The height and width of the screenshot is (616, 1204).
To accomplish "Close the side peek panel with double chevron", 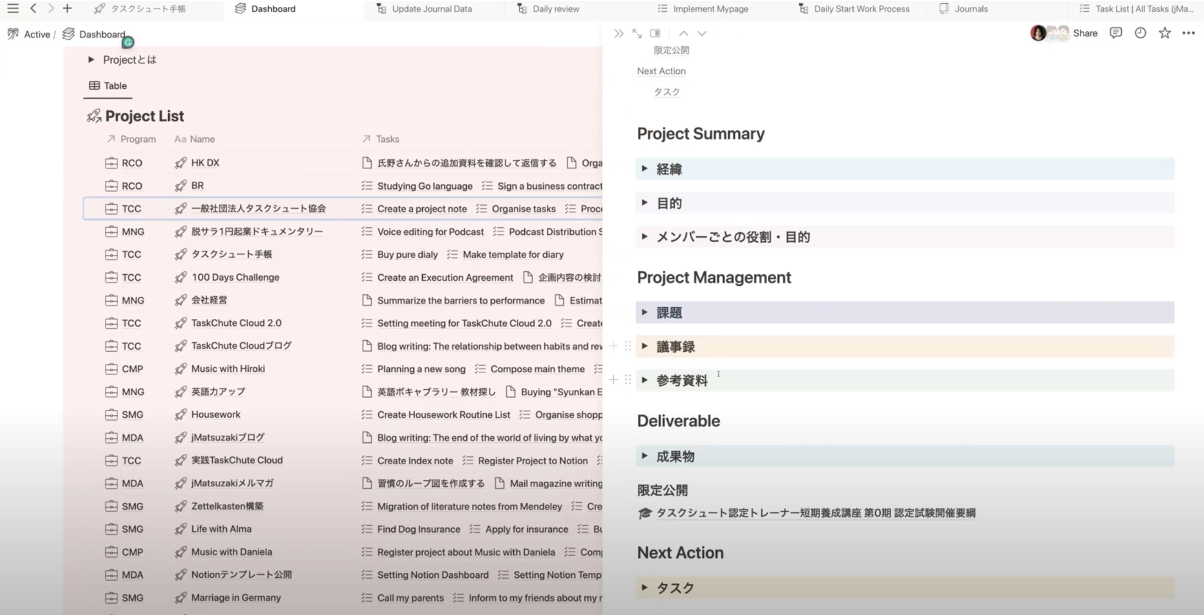I will pos(619,34).
